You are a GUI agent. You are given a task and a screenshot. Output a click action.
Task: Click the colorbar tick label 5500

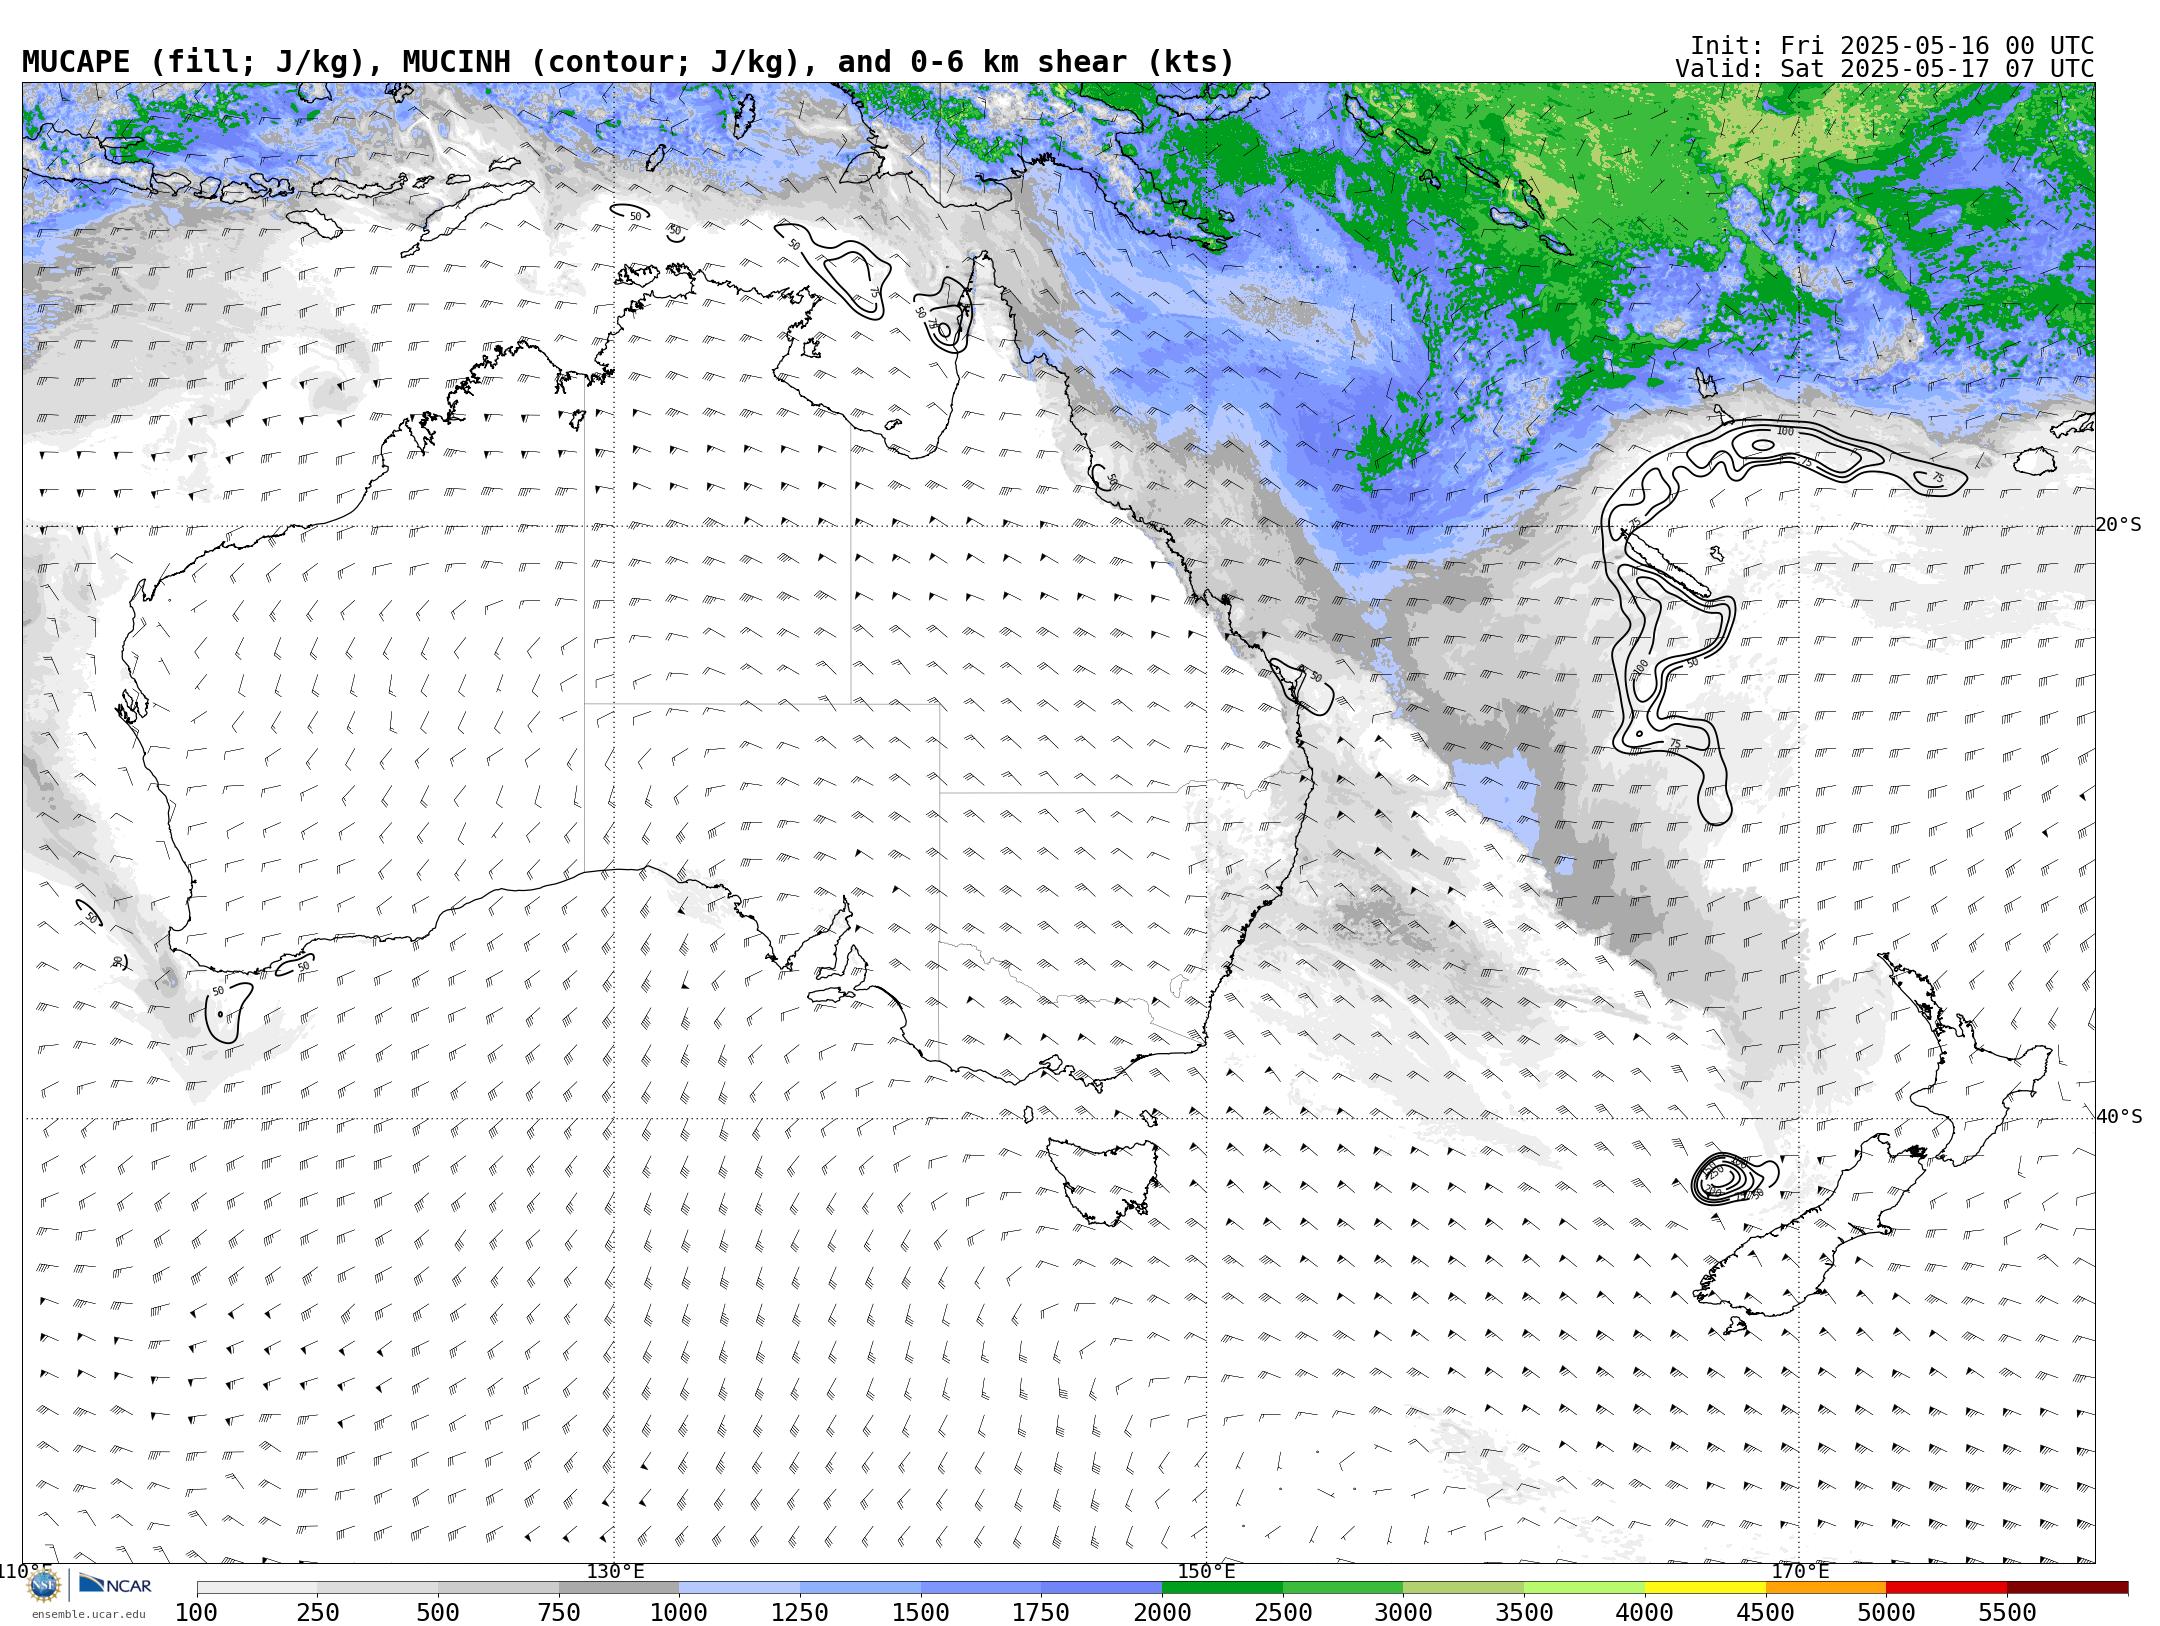(2007, 1613)
